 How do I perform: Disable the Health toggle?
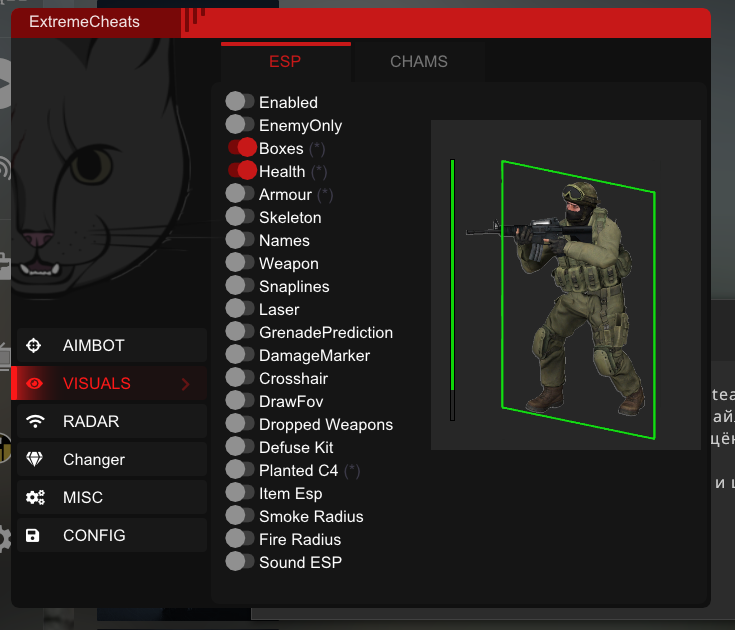point(242,170)
